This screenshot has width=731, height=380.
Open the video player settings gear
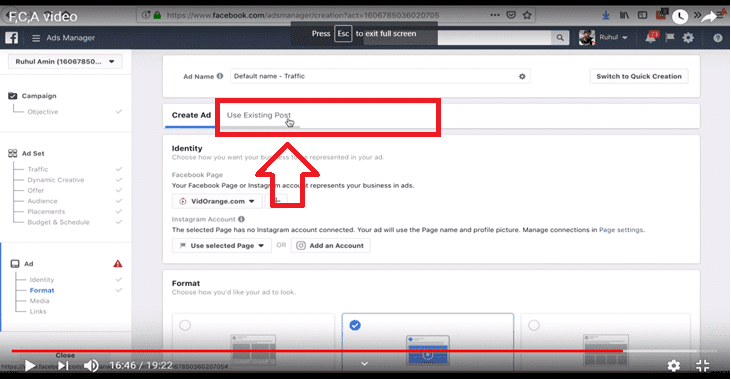pos(674,366)
